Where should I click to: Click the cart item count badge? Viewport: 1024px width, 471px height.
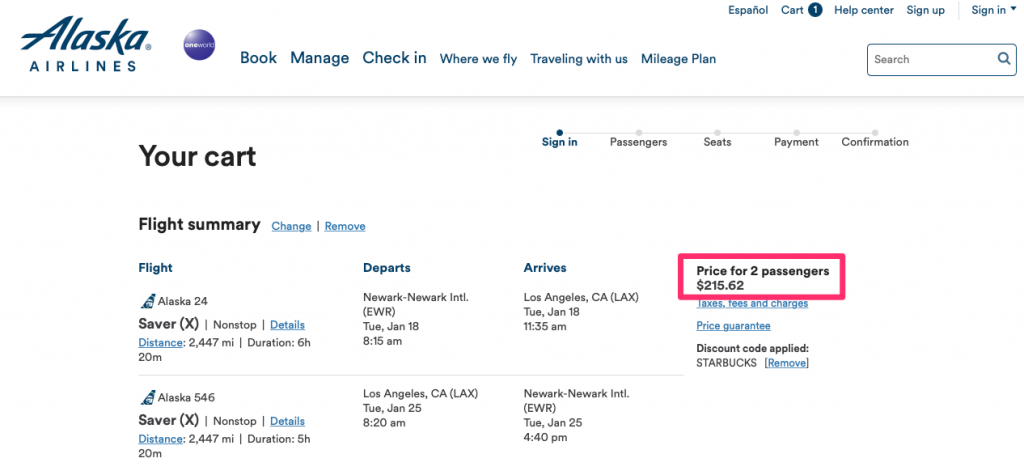pos(815,10)
